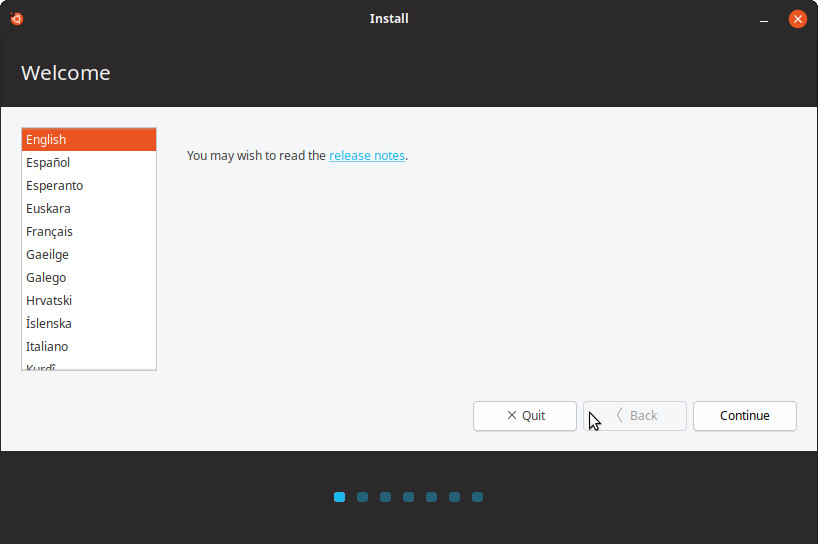Image resolution: width=818 pixels, height=544 pixels.
Task: Choose Italiano in the language list
Action: 88,347
